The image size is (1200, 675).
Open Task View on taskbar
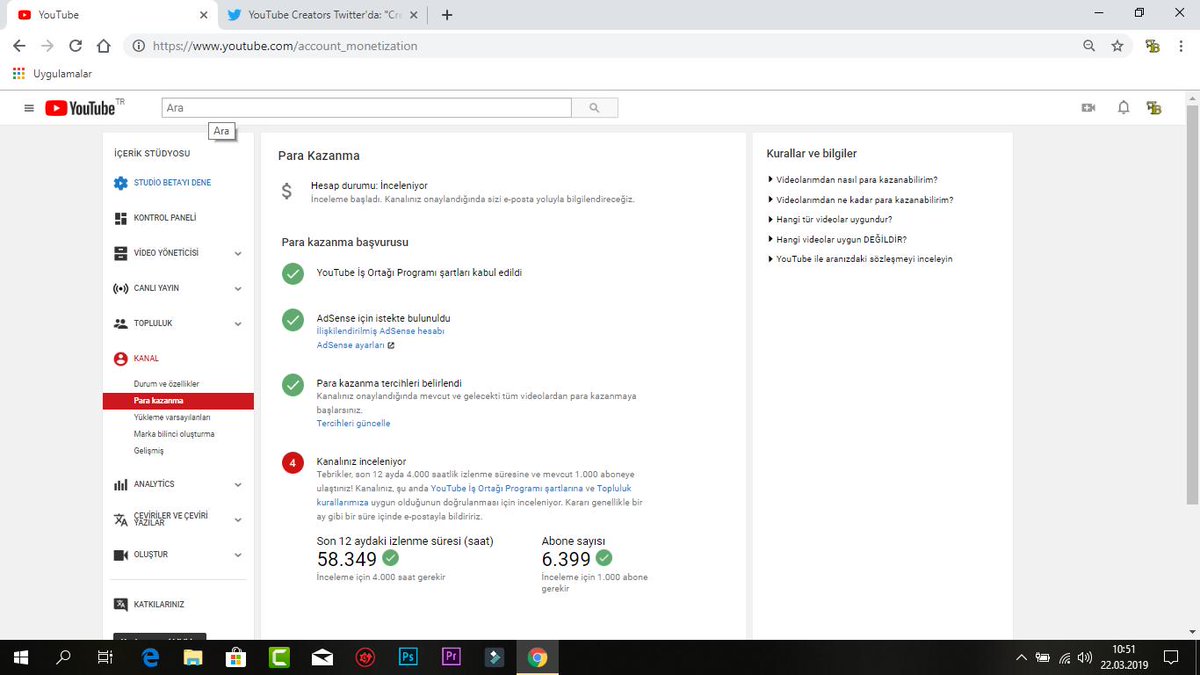(x=104, y=657)
